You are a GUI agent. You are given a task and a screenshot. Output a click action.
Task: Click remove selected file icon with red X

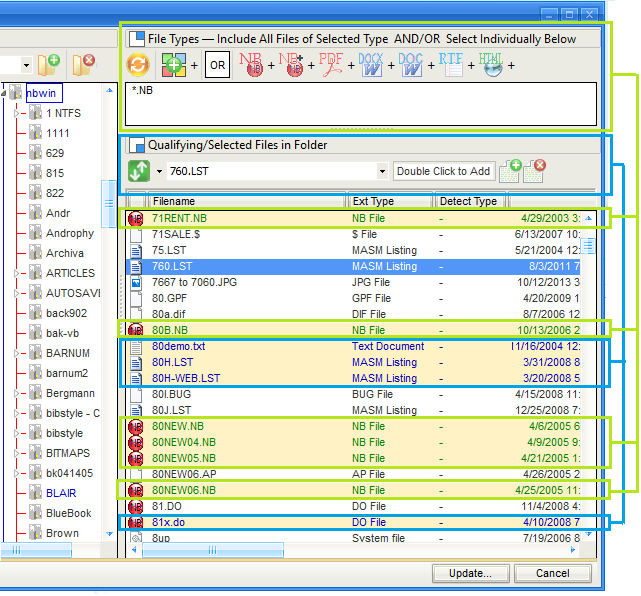click(535, 171)
